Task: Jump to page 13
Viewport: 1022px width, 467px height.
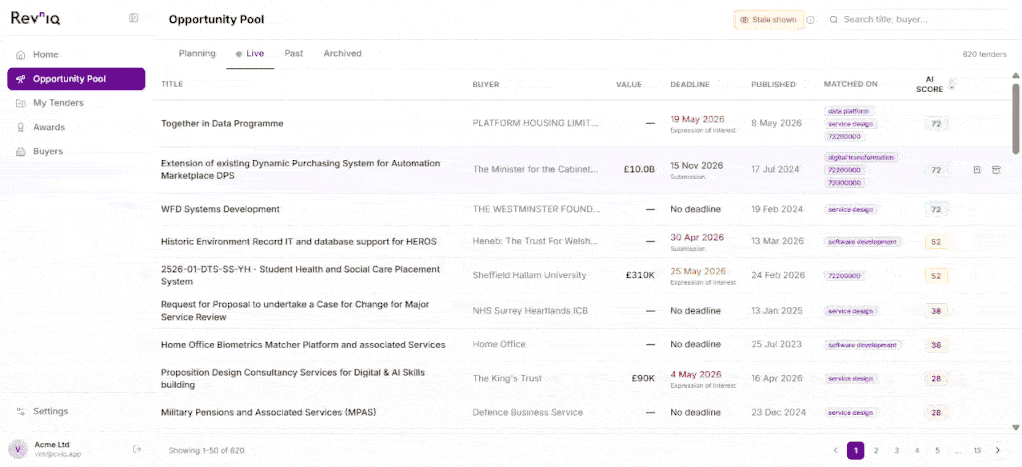Action: point(977,451)
